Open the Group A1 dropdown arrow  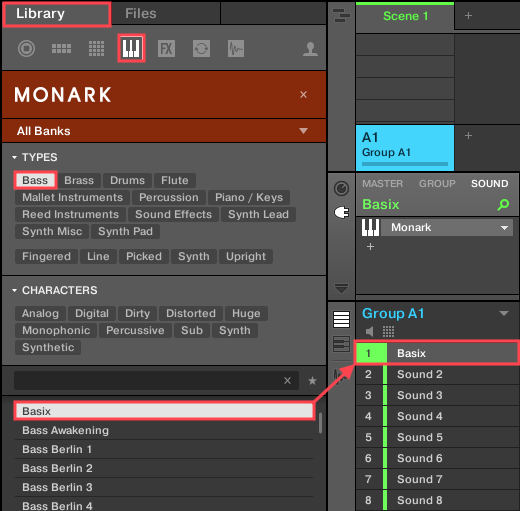coord(504,313)
